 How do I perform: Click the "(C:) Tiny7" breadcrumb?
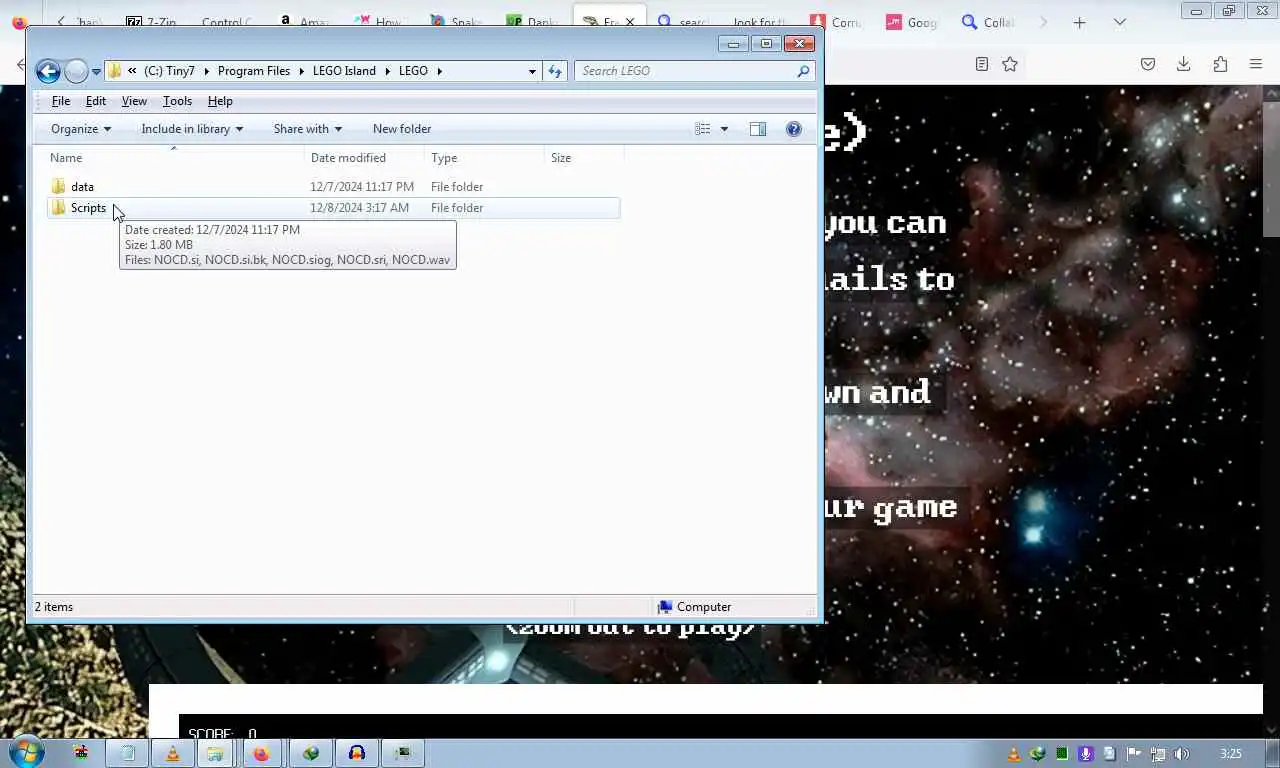coord(169,71)
